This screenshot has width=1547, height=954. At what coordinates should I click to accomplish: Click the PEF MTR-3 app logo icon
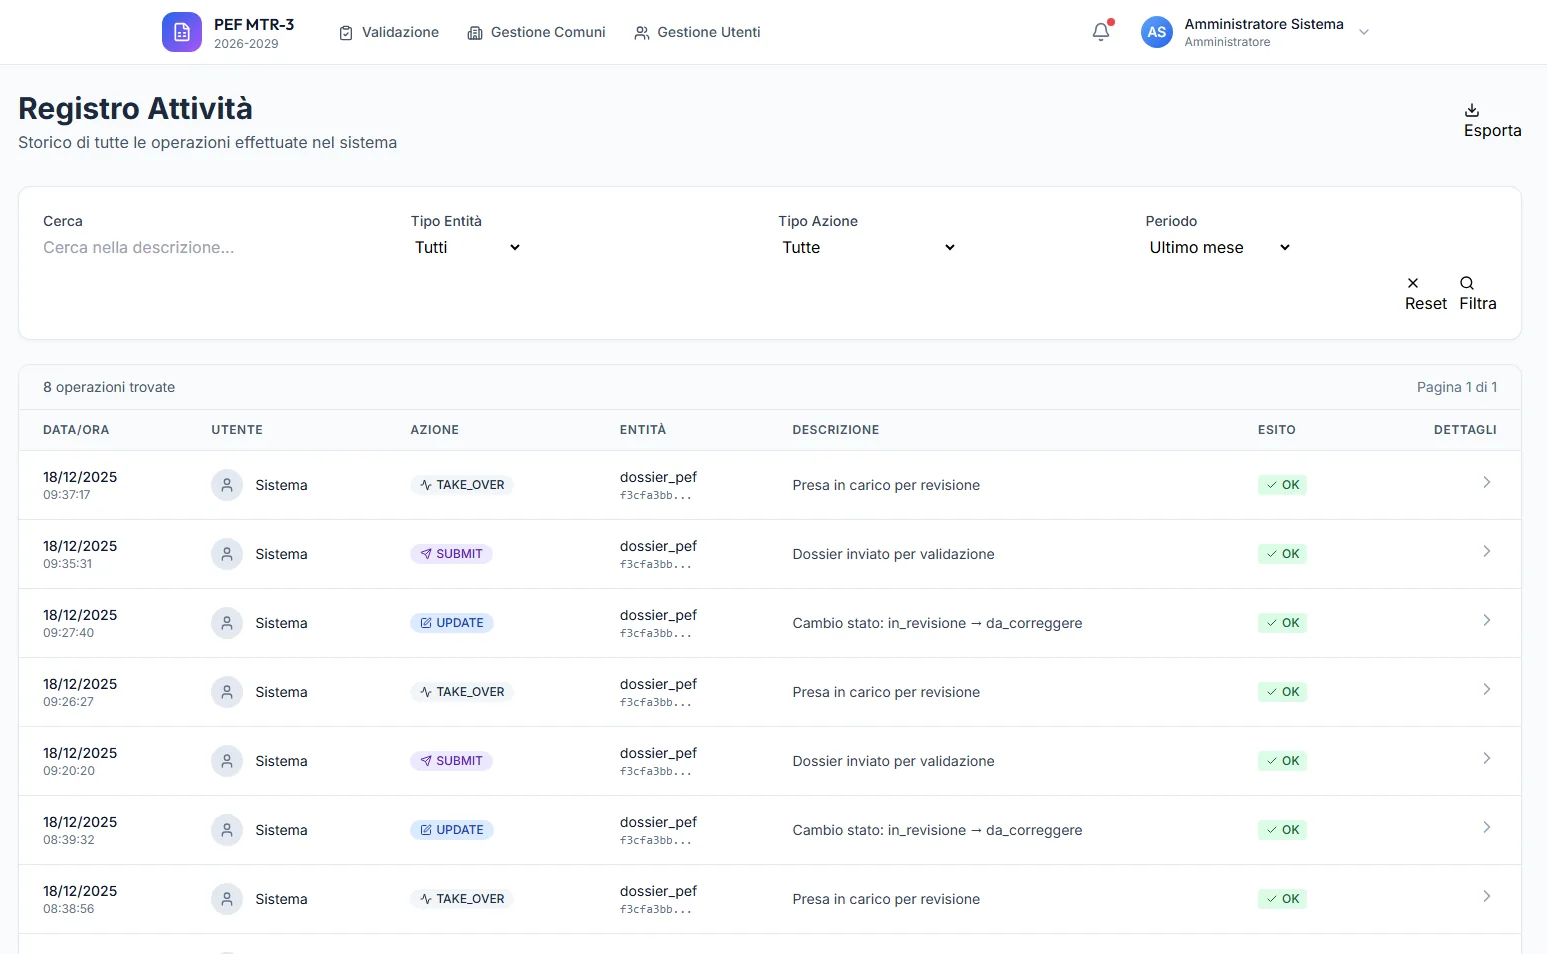pyautogui.click(x=182, y=32)
